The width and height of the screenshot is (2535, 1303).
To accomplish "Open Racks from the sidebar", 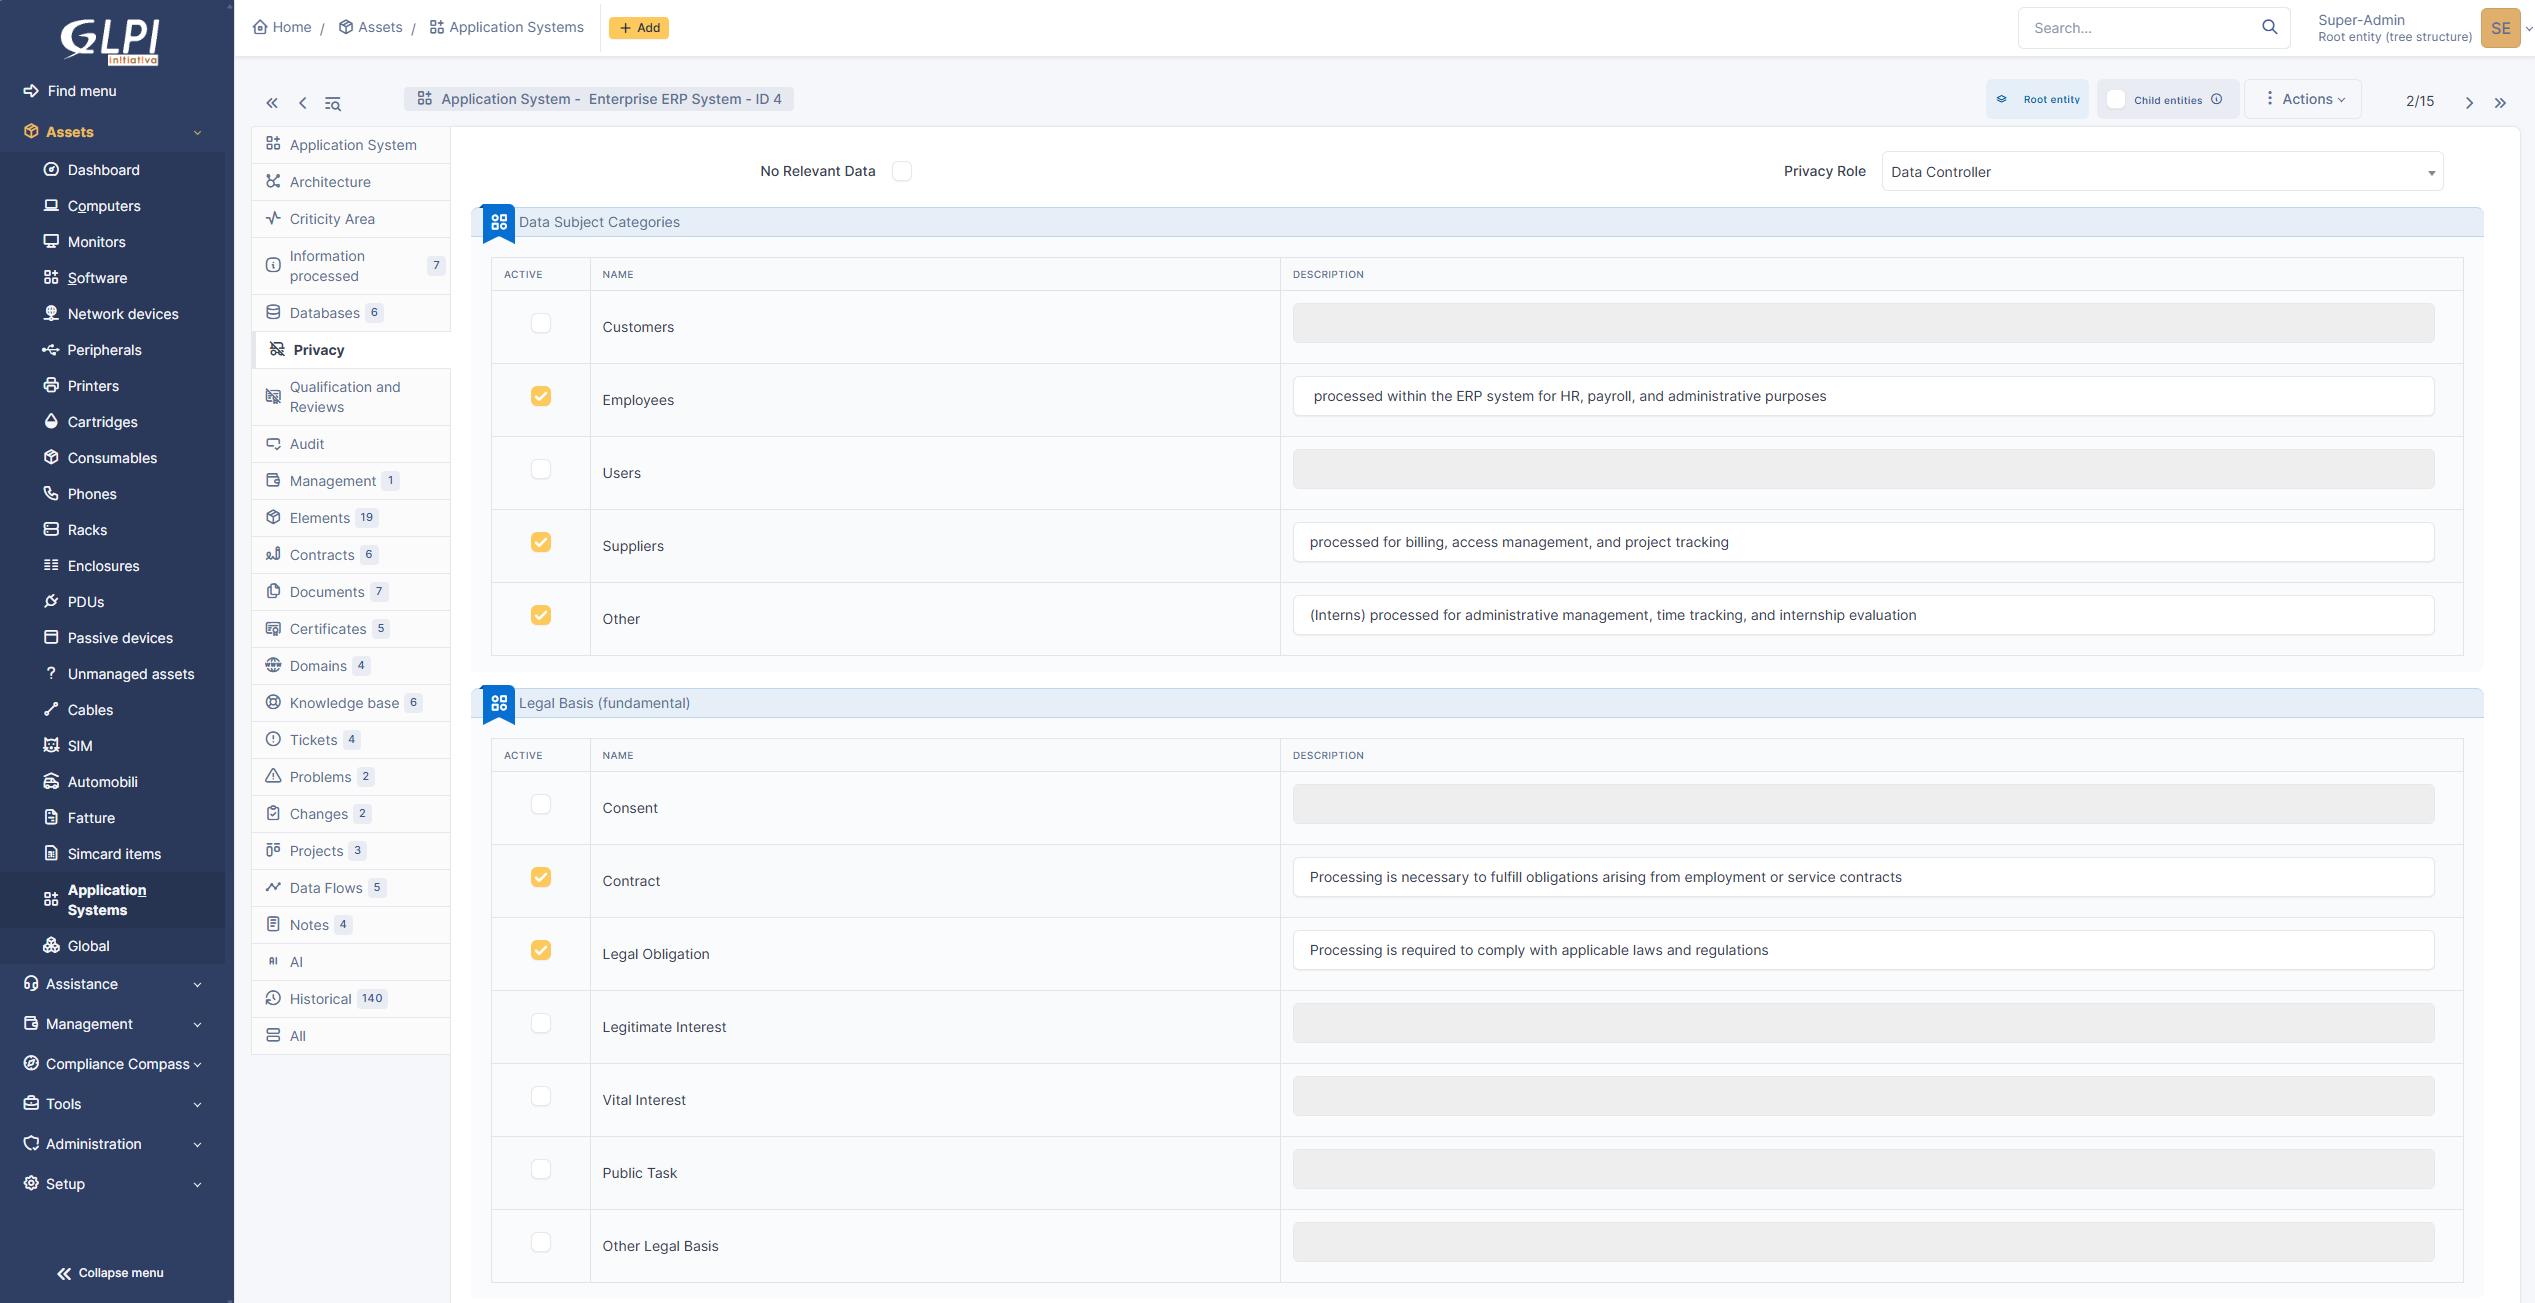I will (x=87, y=530).
